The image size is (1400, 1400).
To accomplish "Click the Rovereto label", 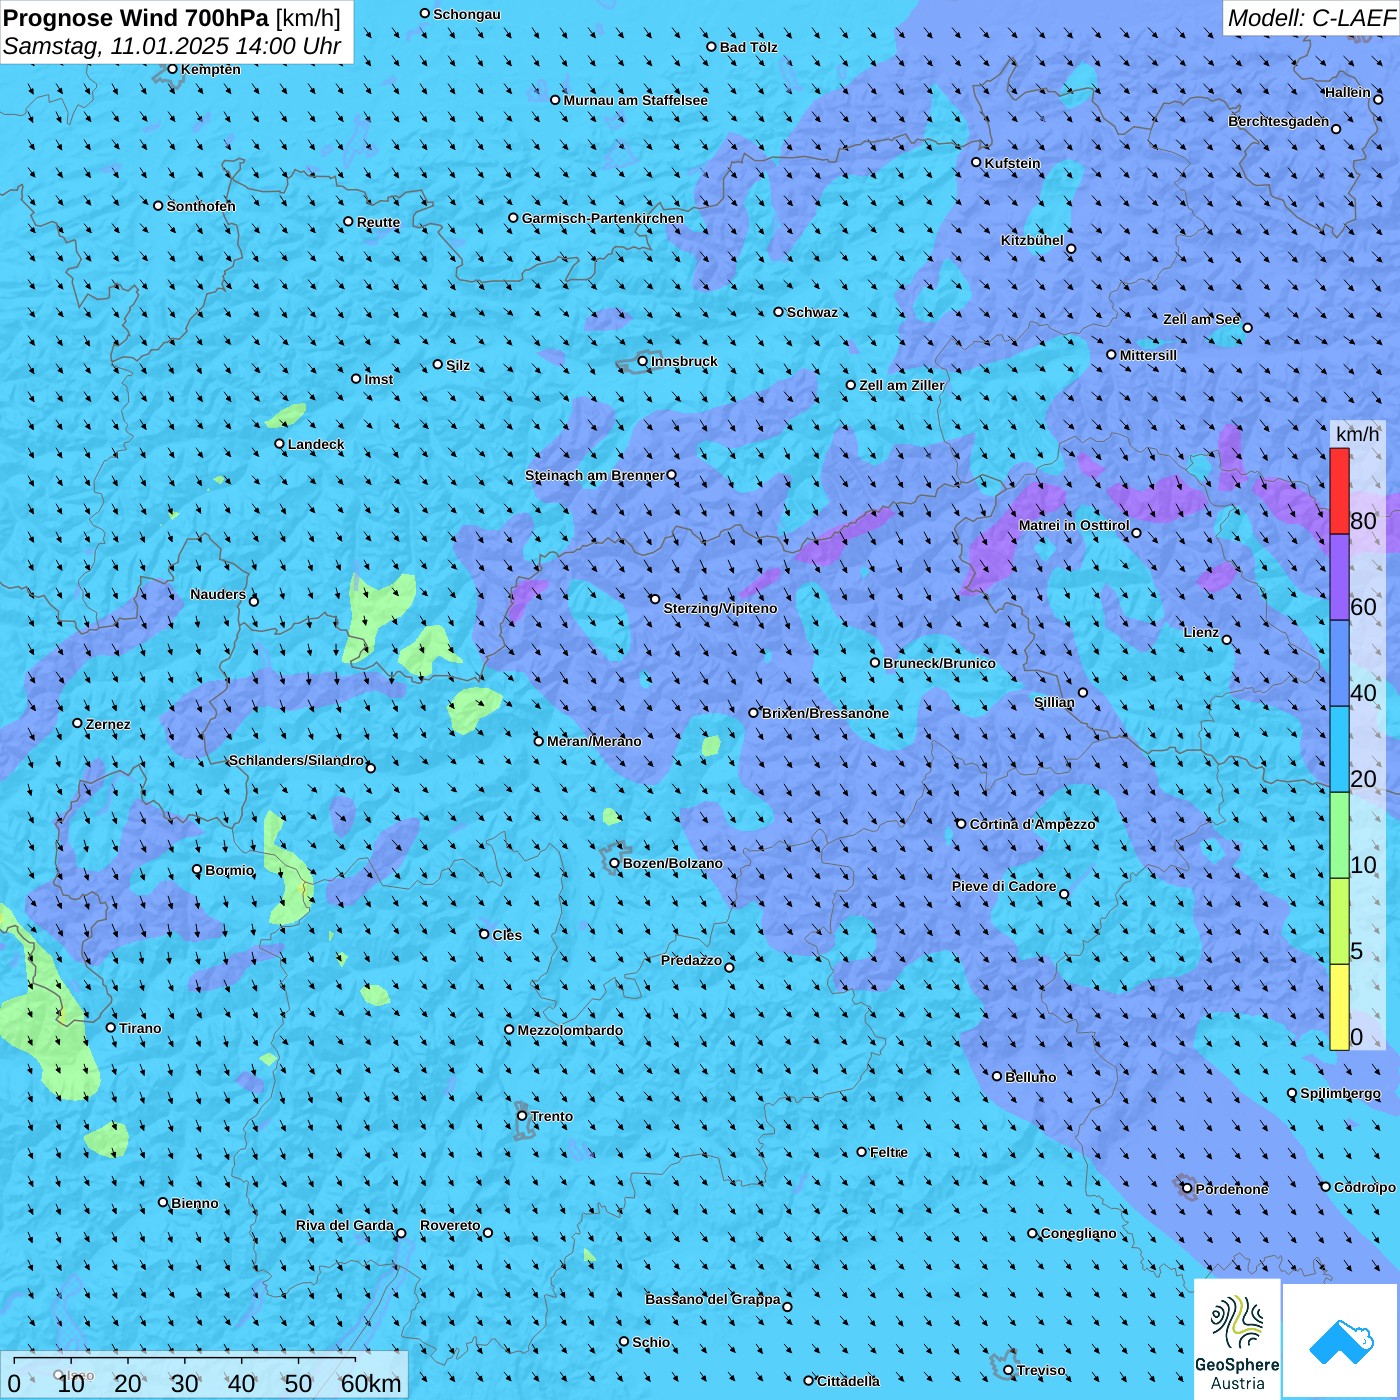I will 450,1225.
